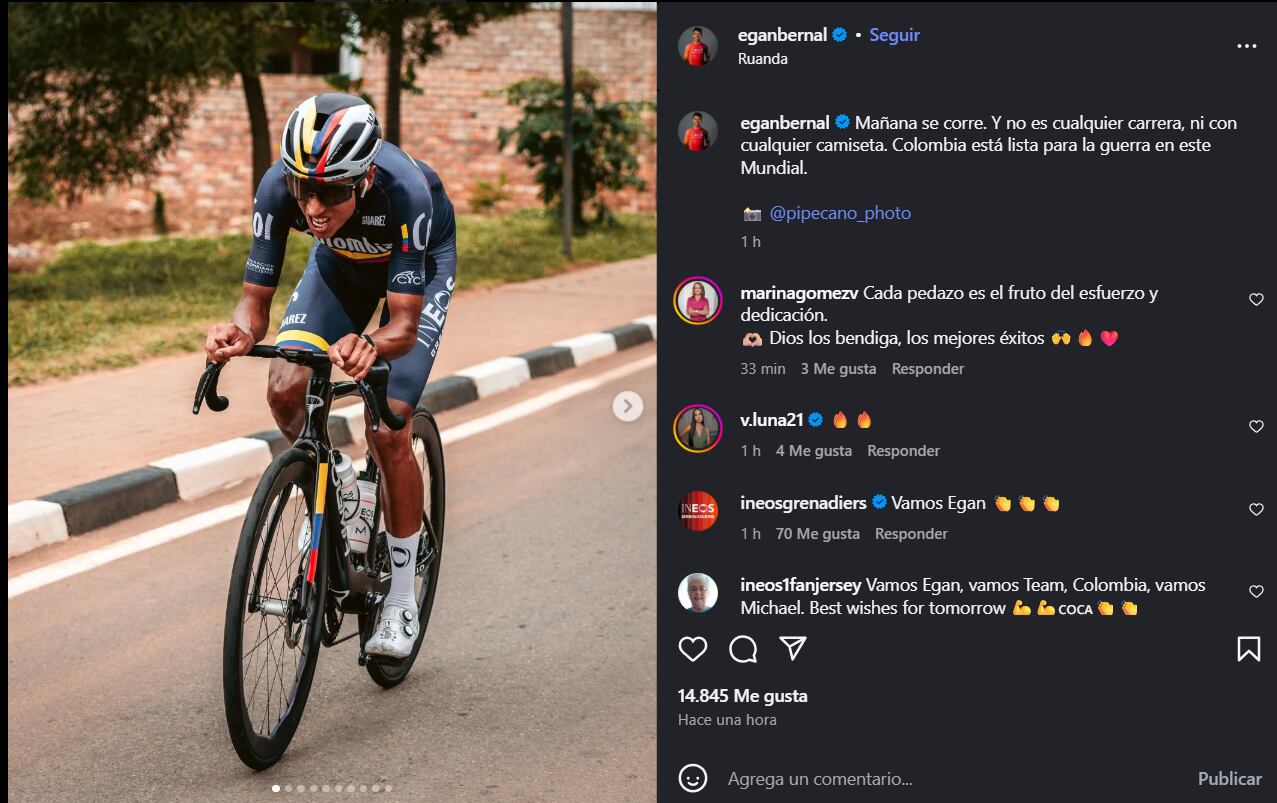1277x803 pixels.
Task: Share the post using the paper plane icon
Action: [x=791, y=649]
